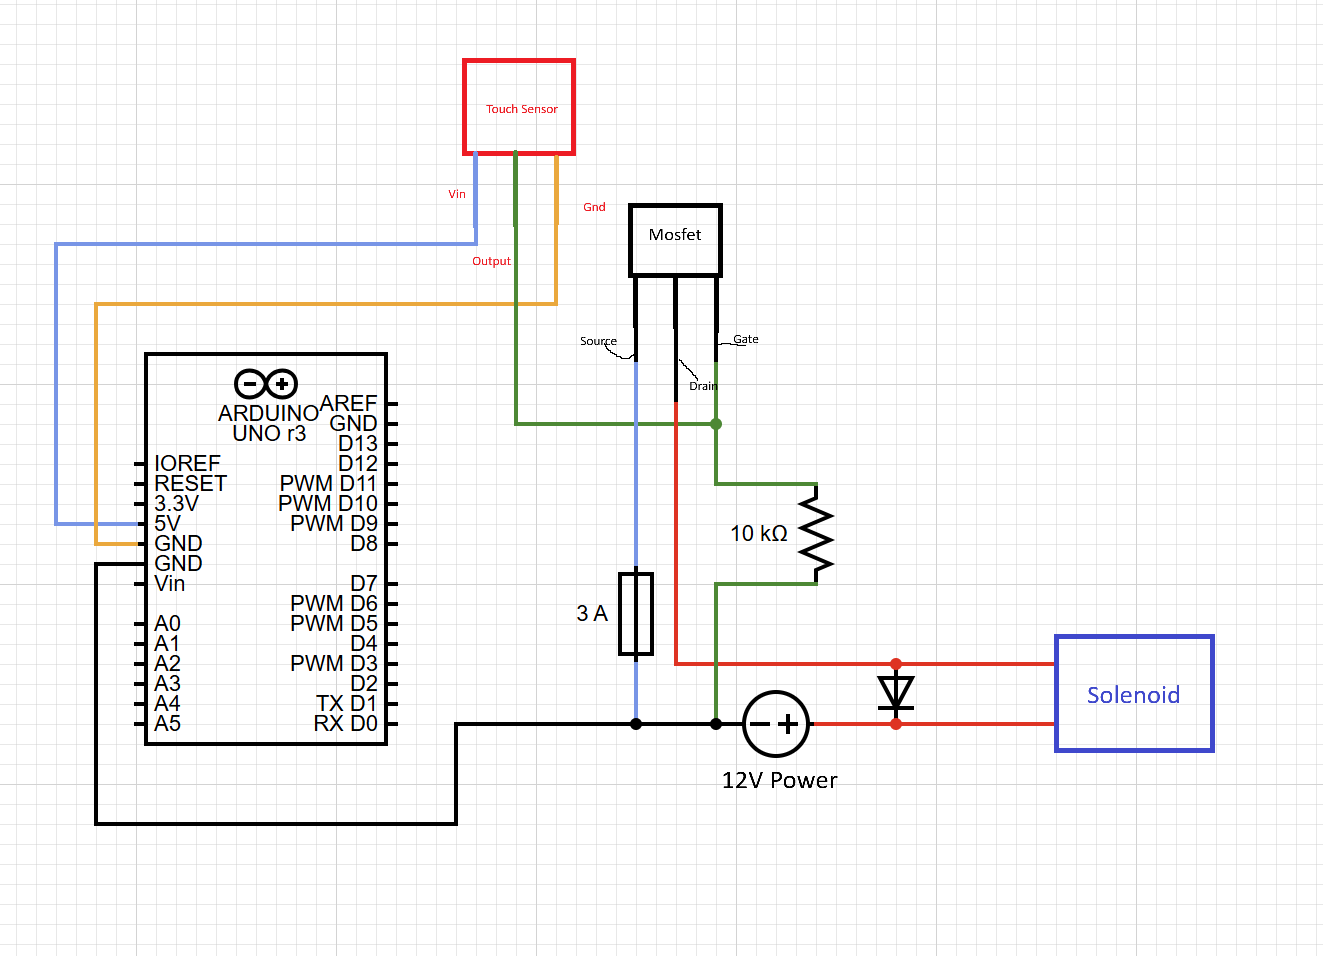Click the "Source" pin label
Viewport: 1323px width, 956px height.
pos(598,341)
